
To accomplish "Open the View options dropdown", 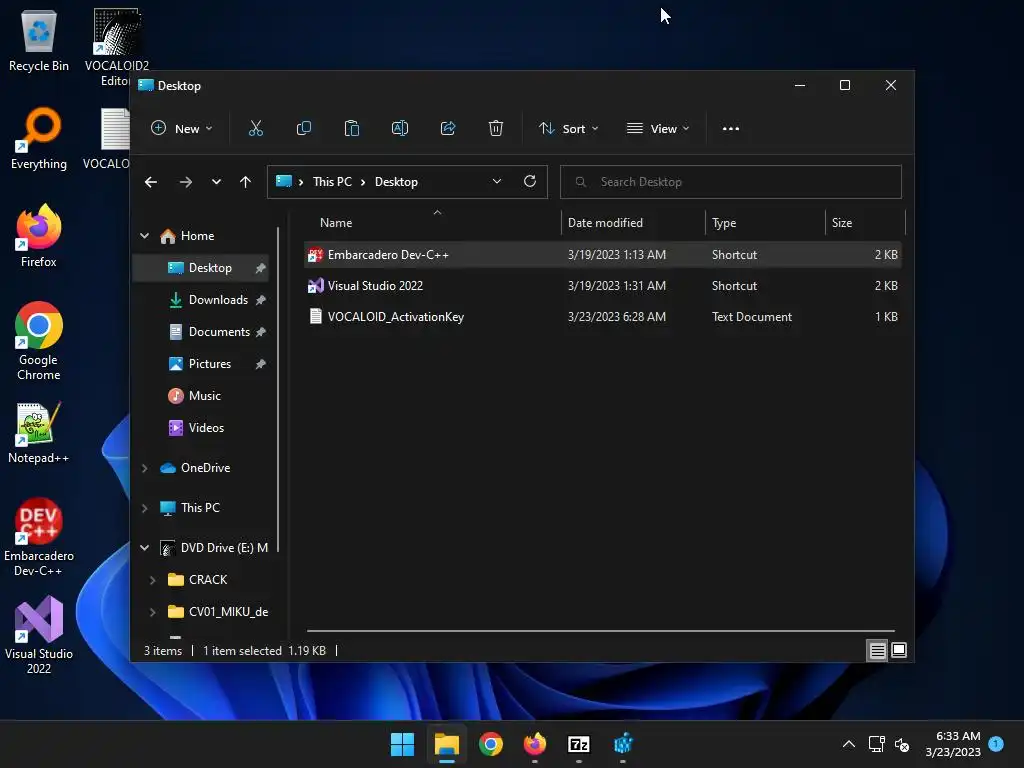I will click(658, 129).
